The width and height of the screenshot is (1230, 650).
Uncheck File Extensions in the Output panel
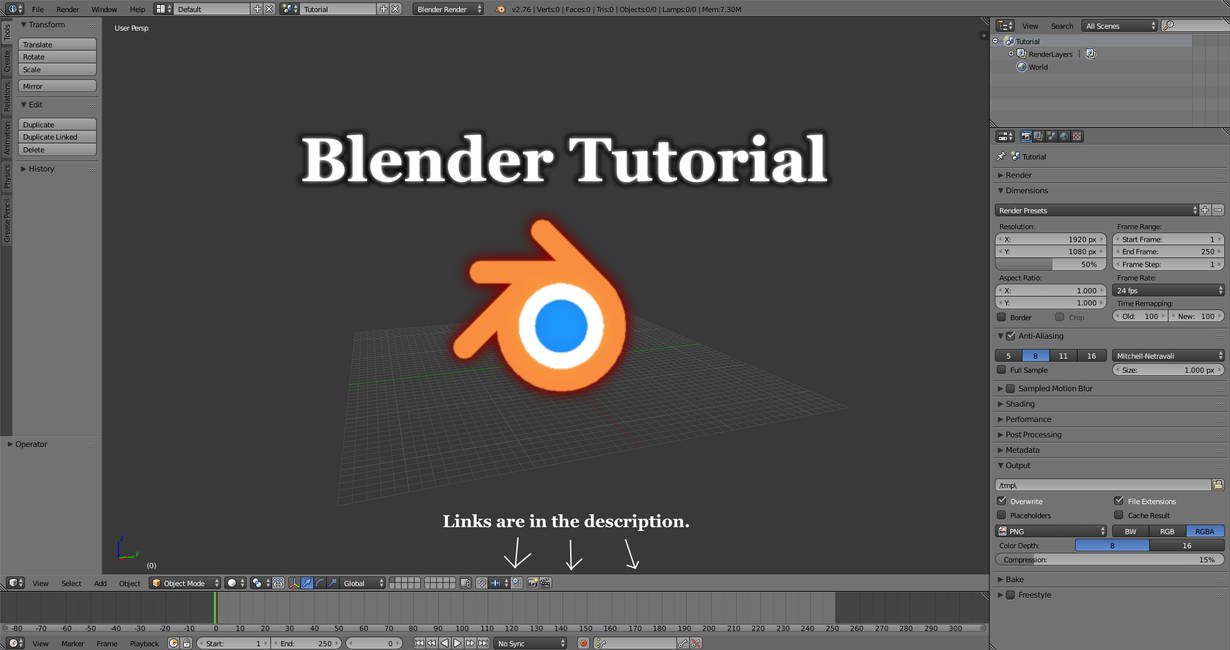tap(1117, 501)
